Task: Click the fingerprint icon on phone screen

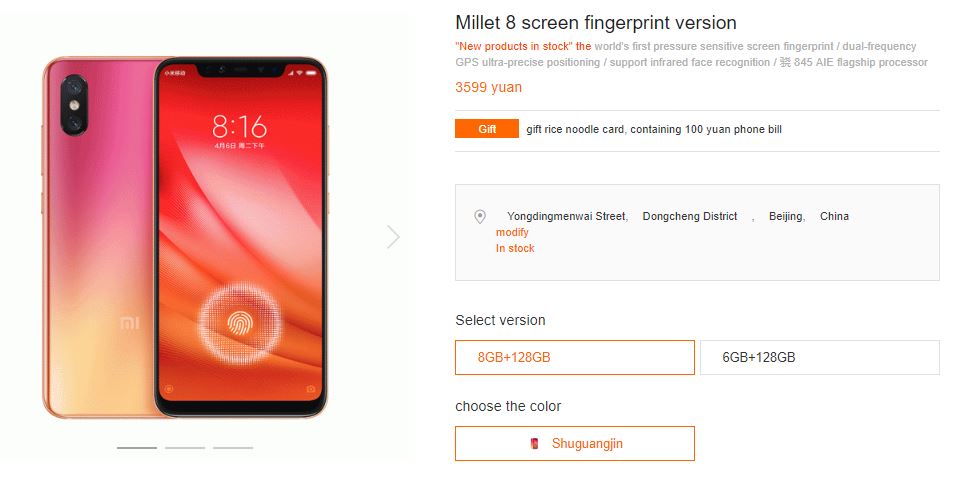Action: click(x=240, y=323)
